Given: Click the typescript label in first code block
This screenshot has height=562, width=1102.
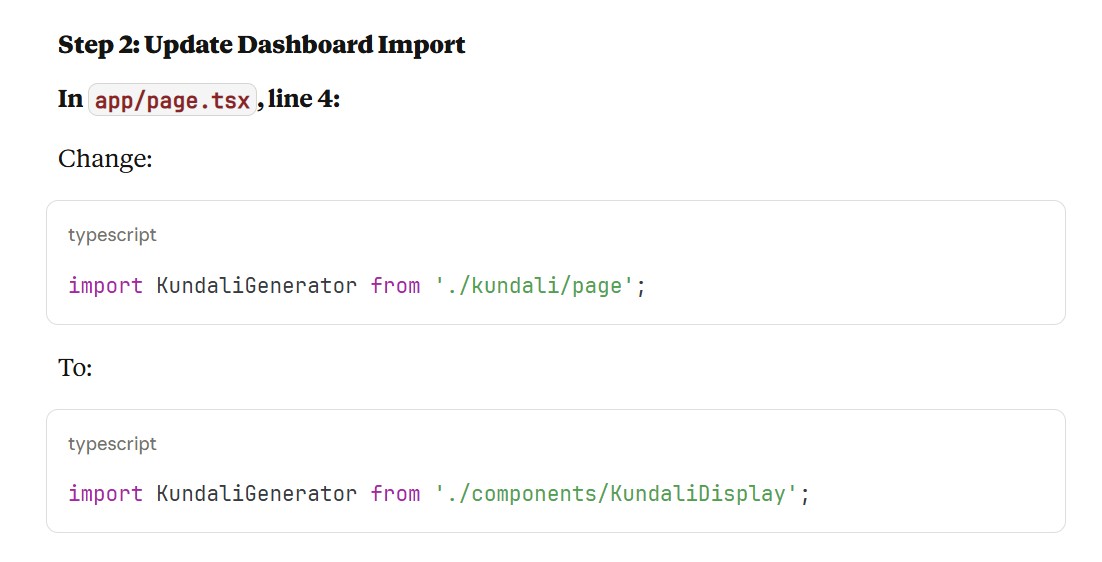Looking at the screenshot, I should tap(112, 235).
